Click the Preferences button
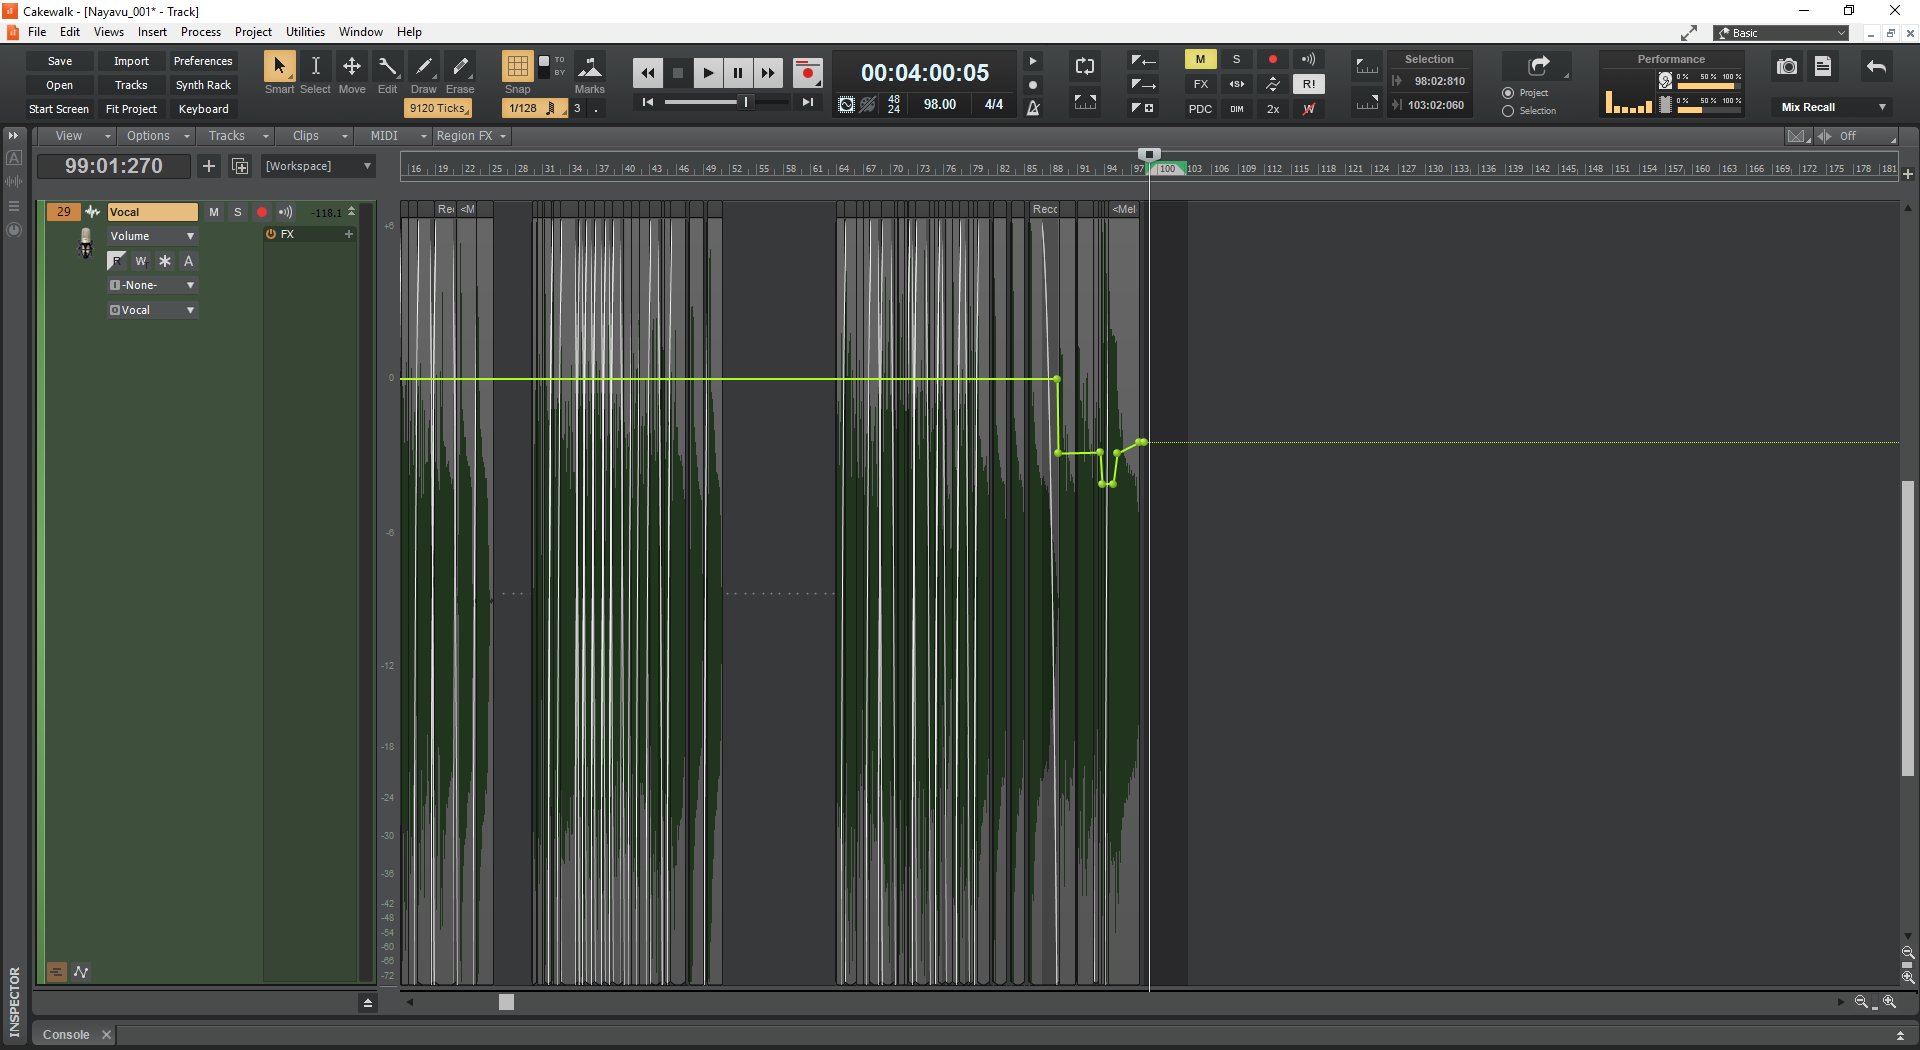1920x1050 pixels. (x=203, y=61)
